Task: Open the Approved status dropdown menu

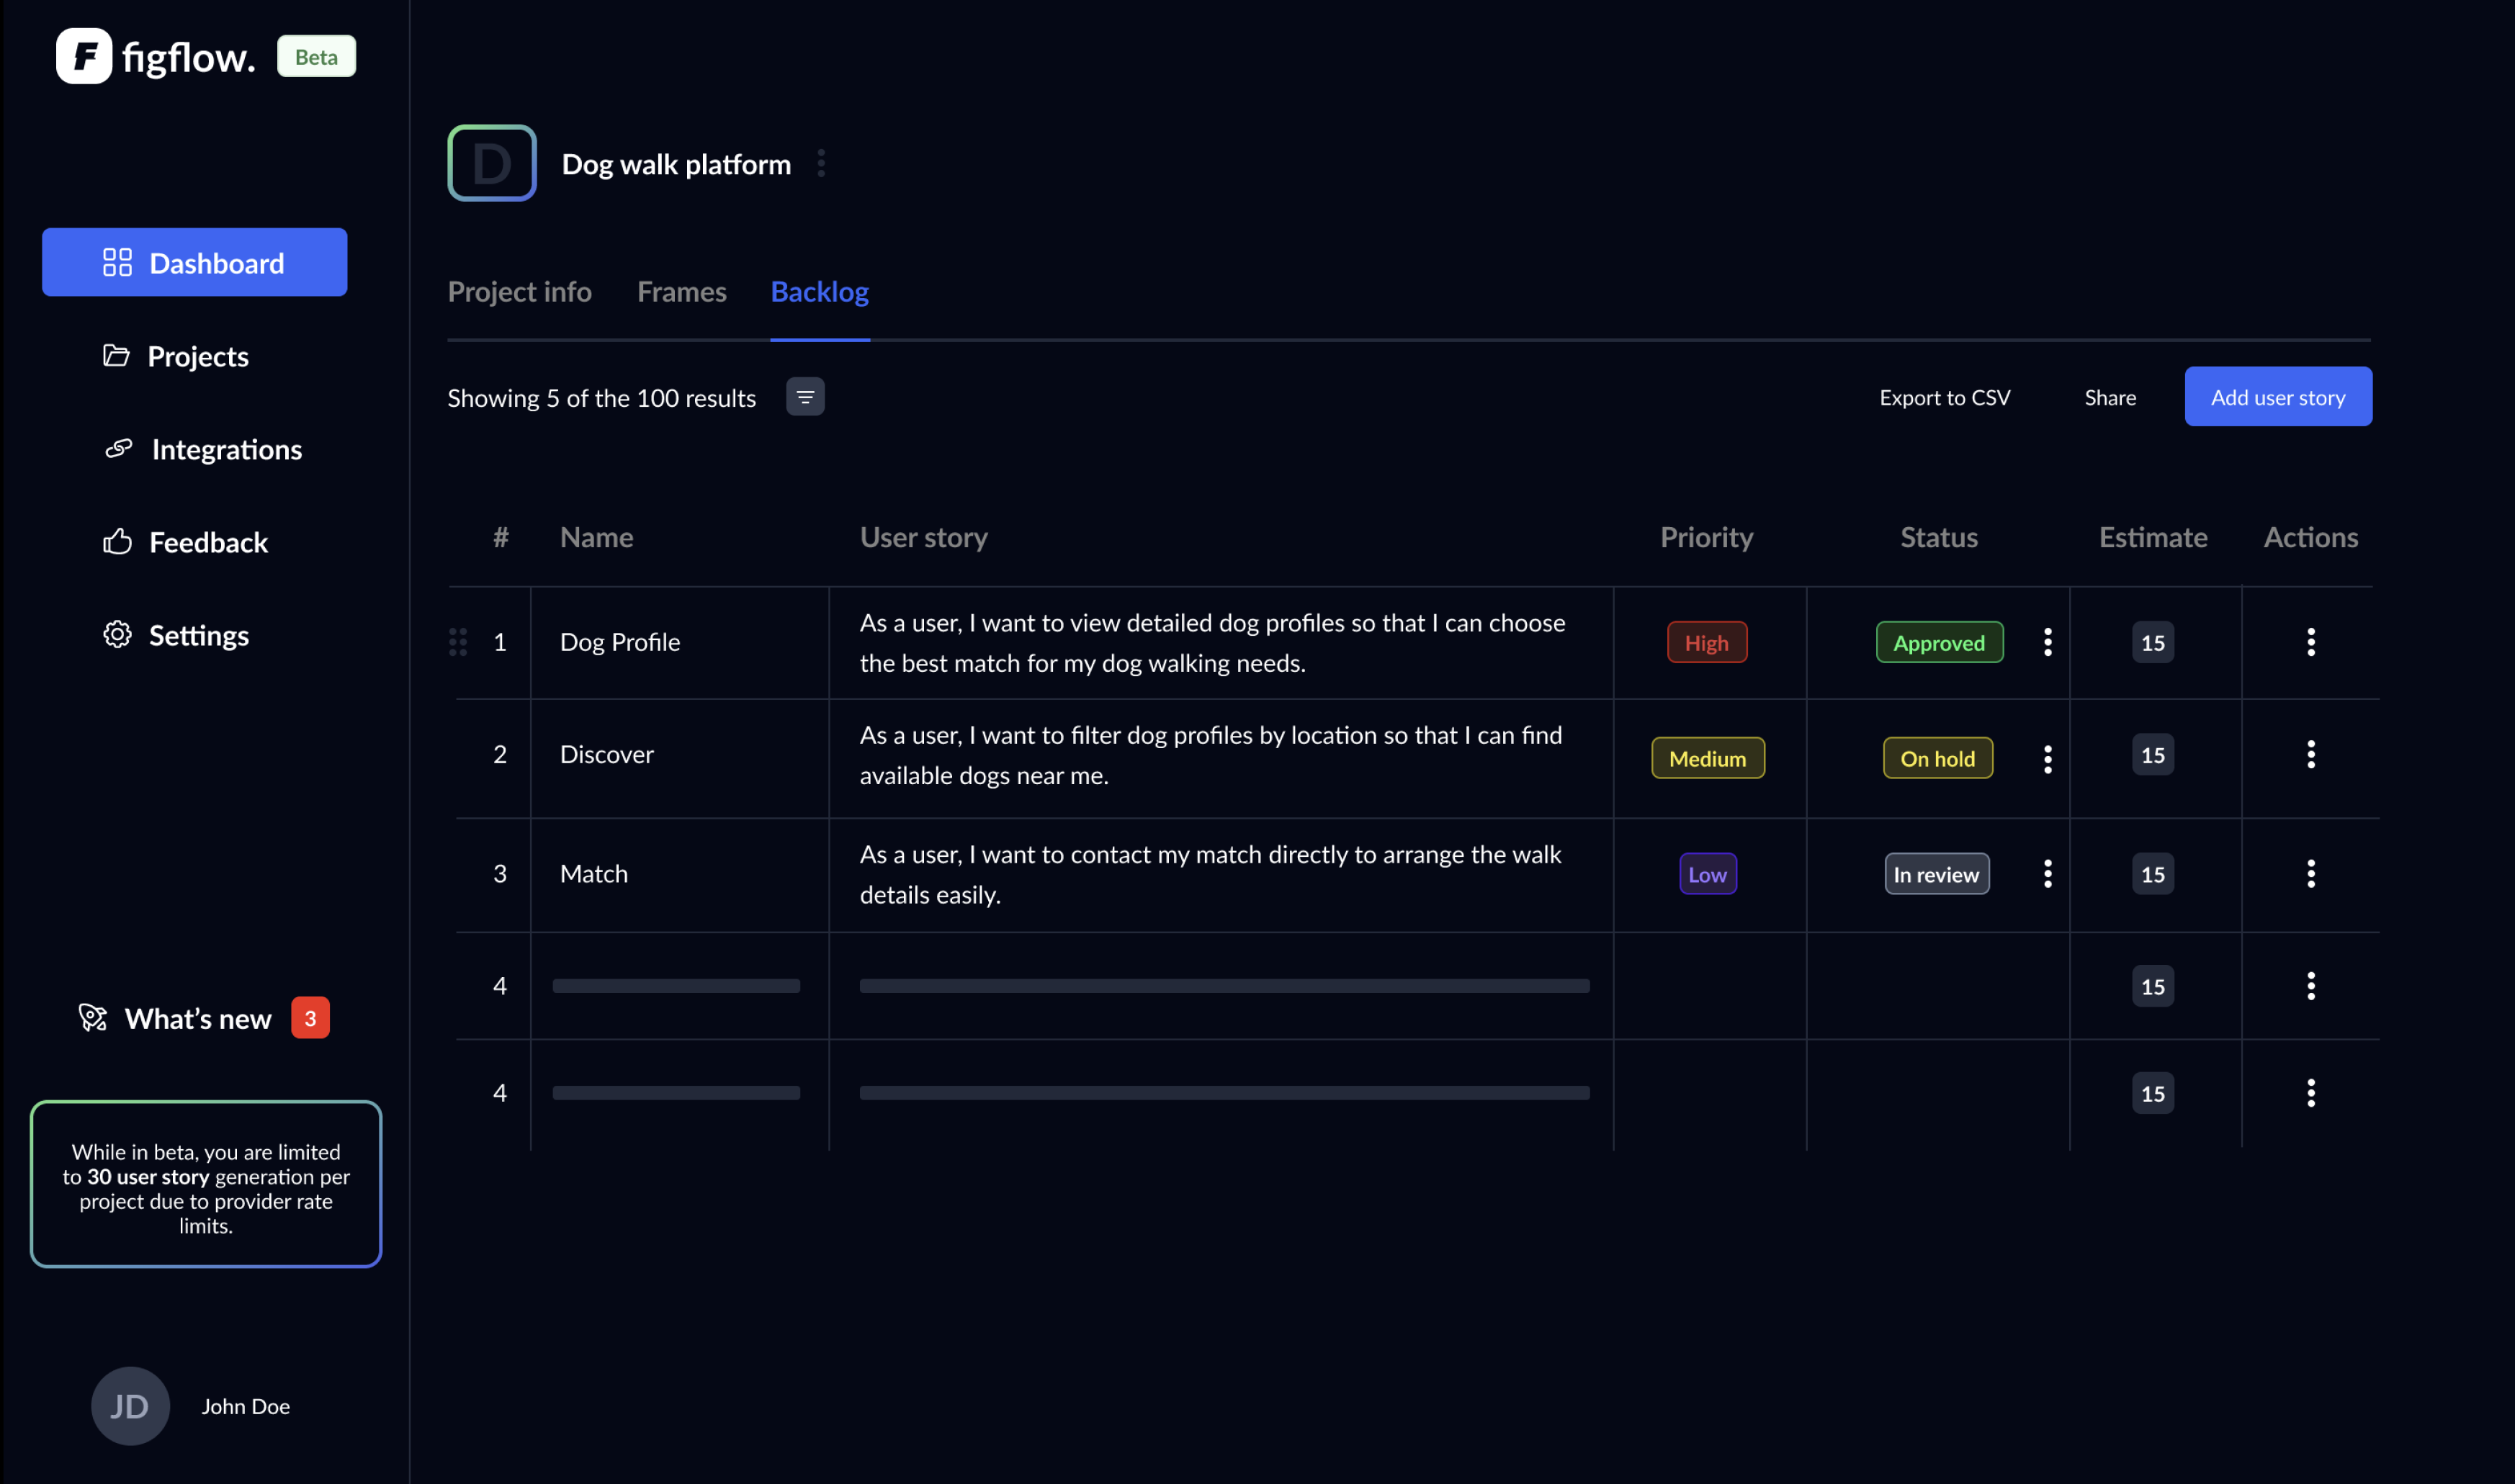Action: pyautogui.click(x=2047, y=642)
